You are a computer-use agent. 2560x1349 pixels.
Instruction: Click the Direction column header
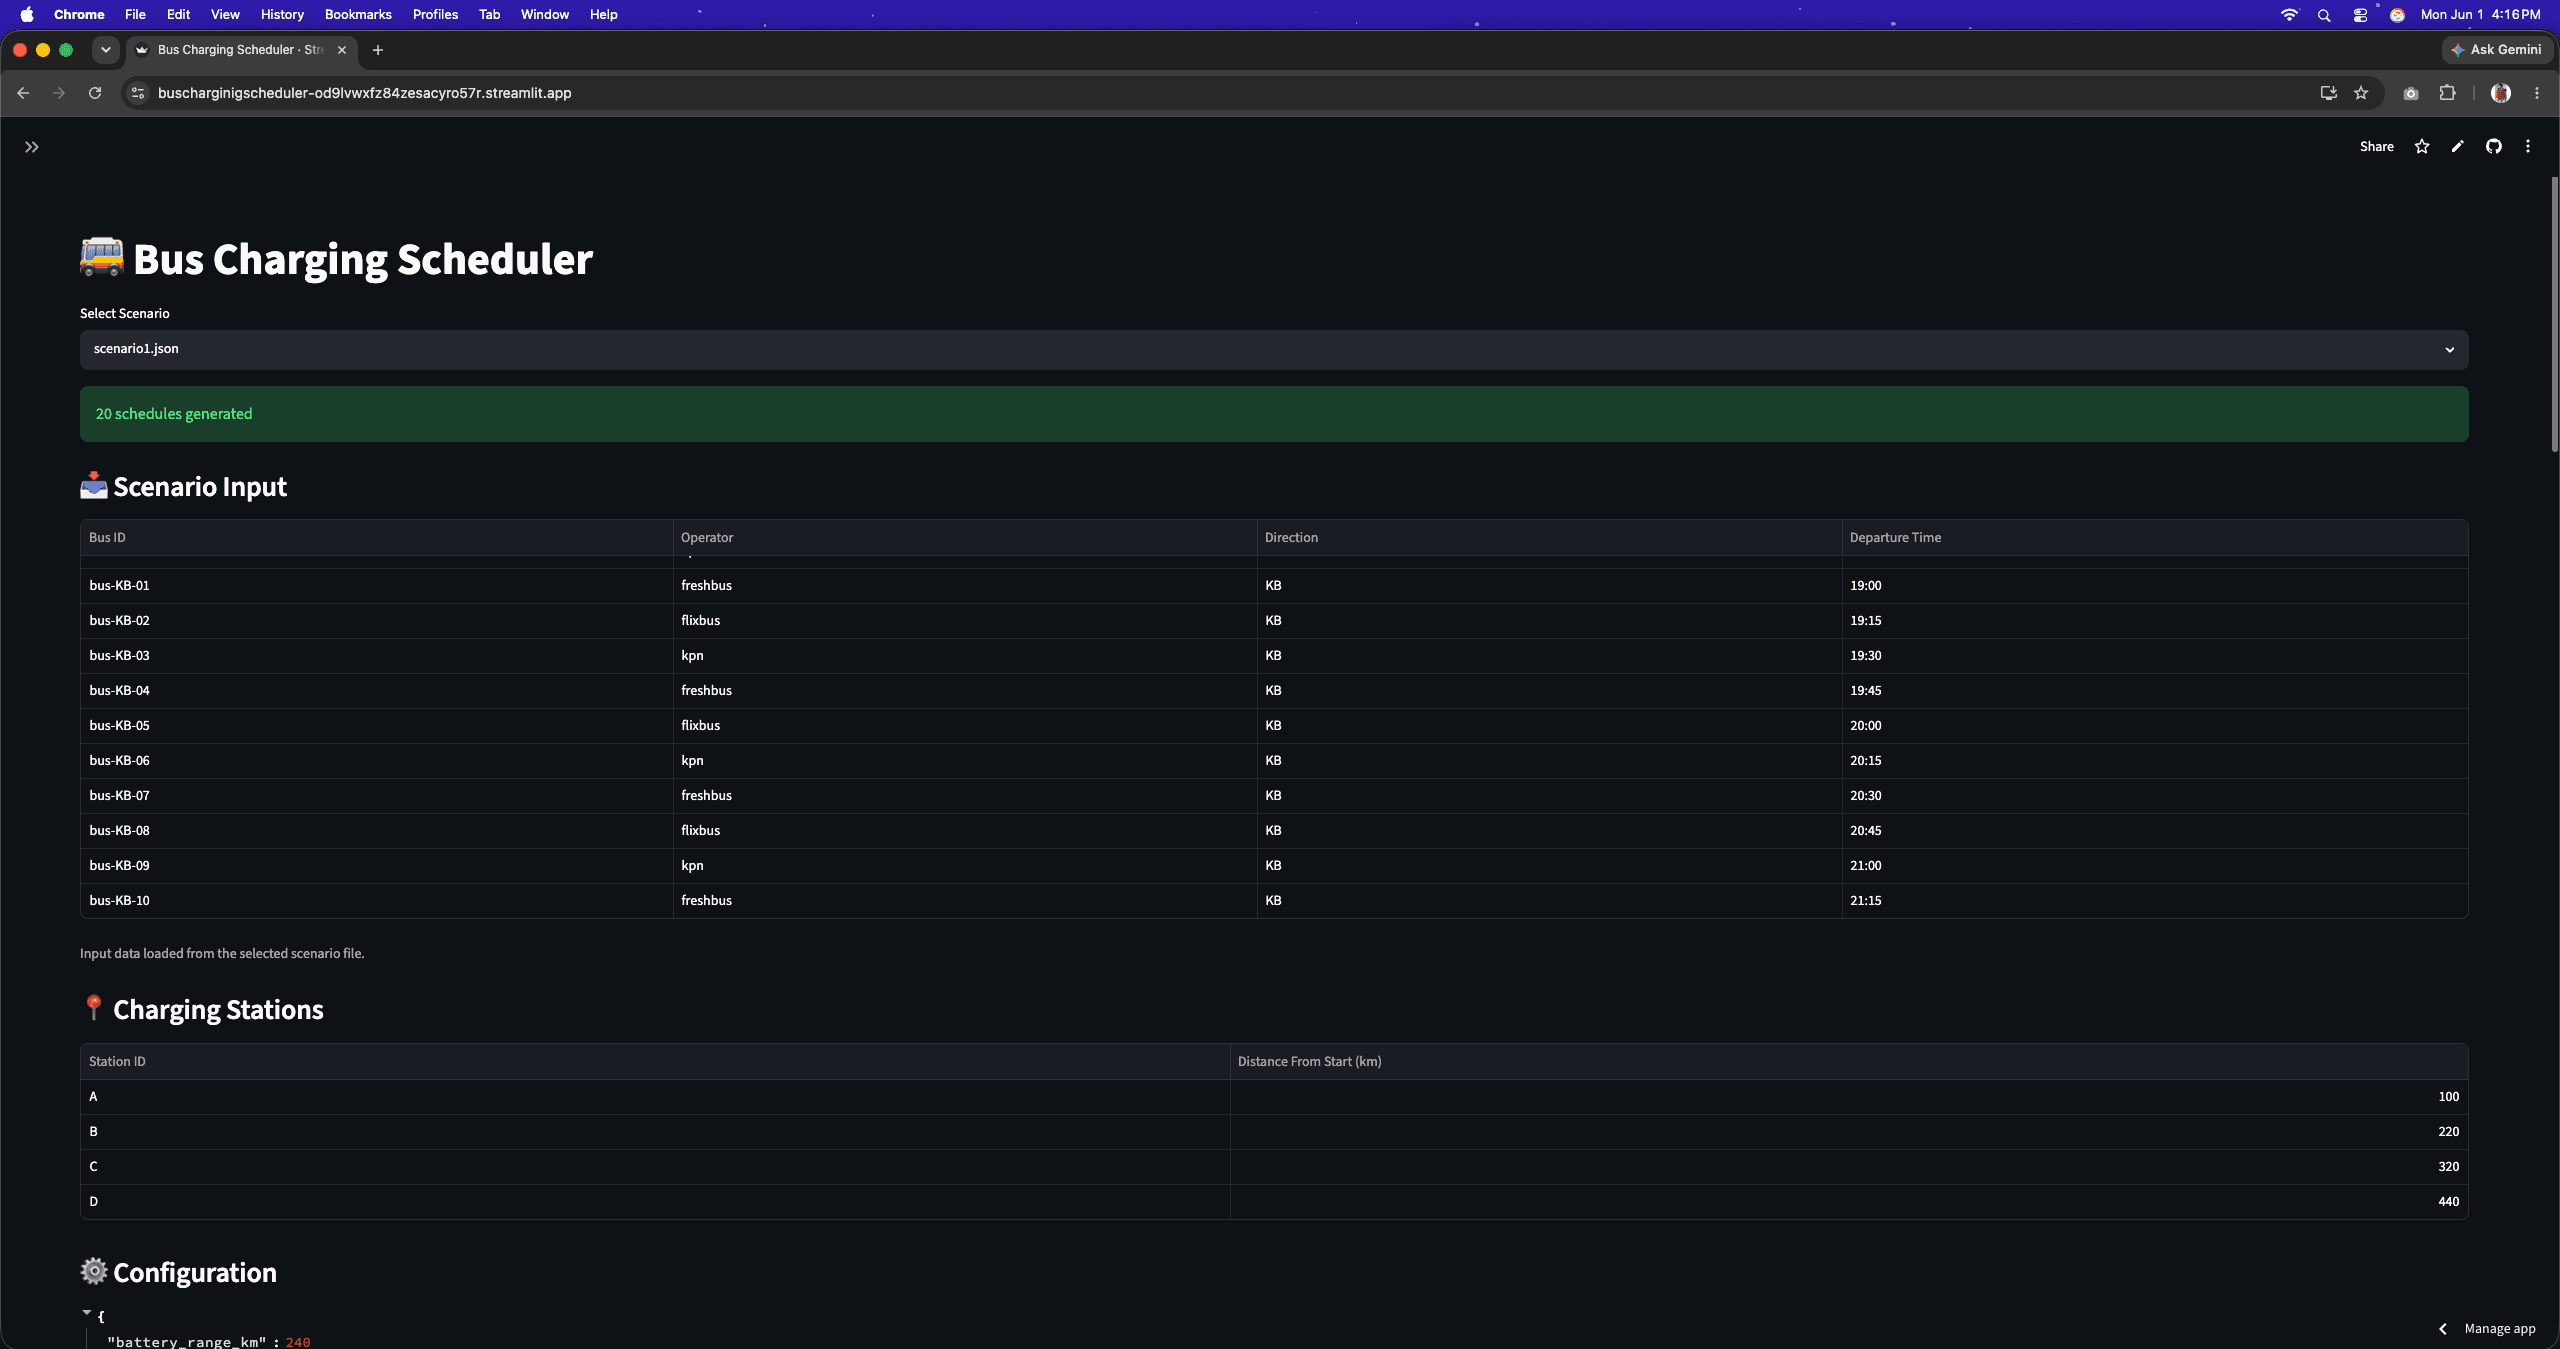[x=1549, y=537]
